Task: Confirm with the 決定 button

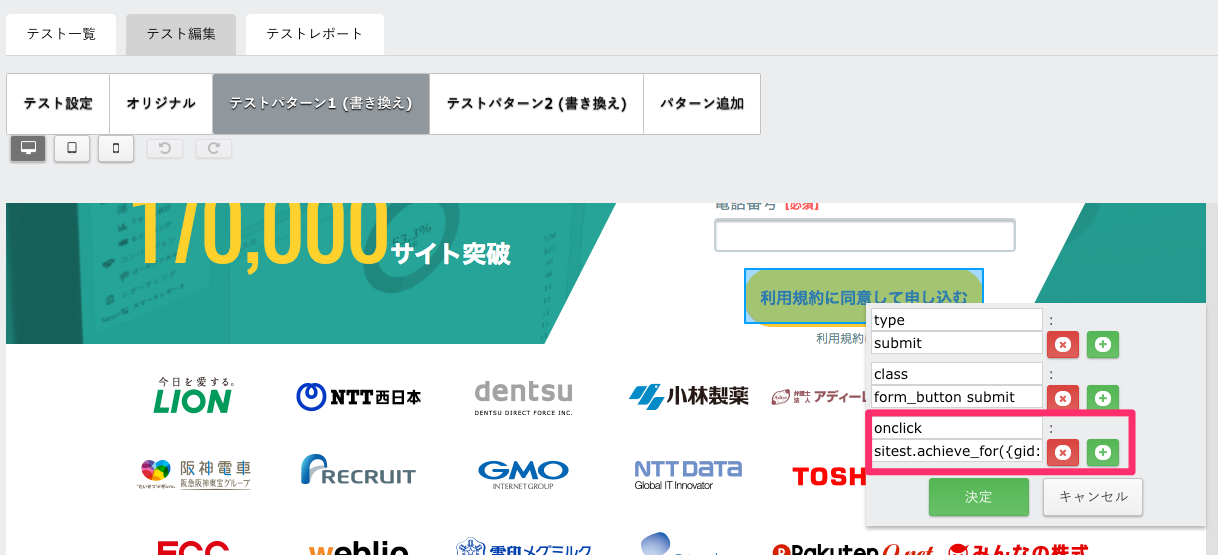Action: click(x=979, y=497)
